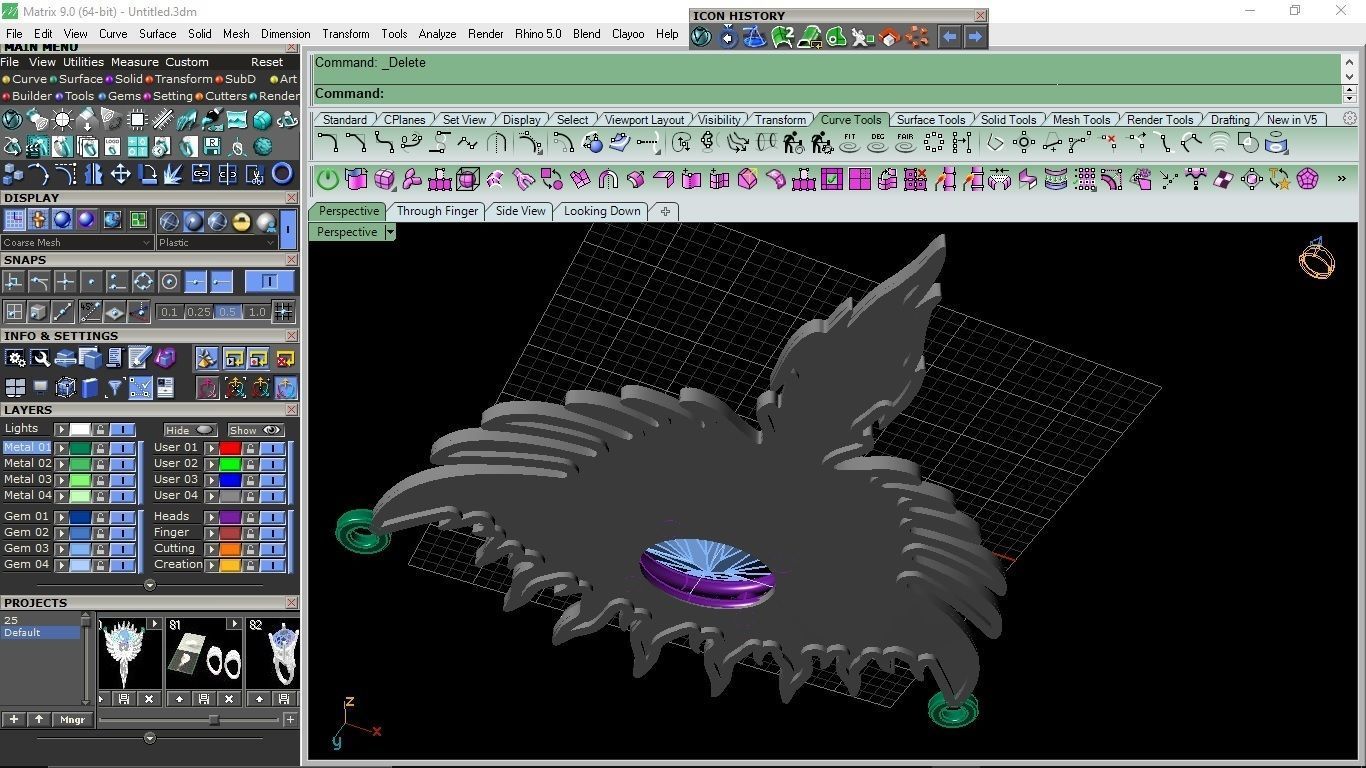This screenshot has height=768, width=1366.
Task: Toggle the Point object snap
Action: coord(91,282)
